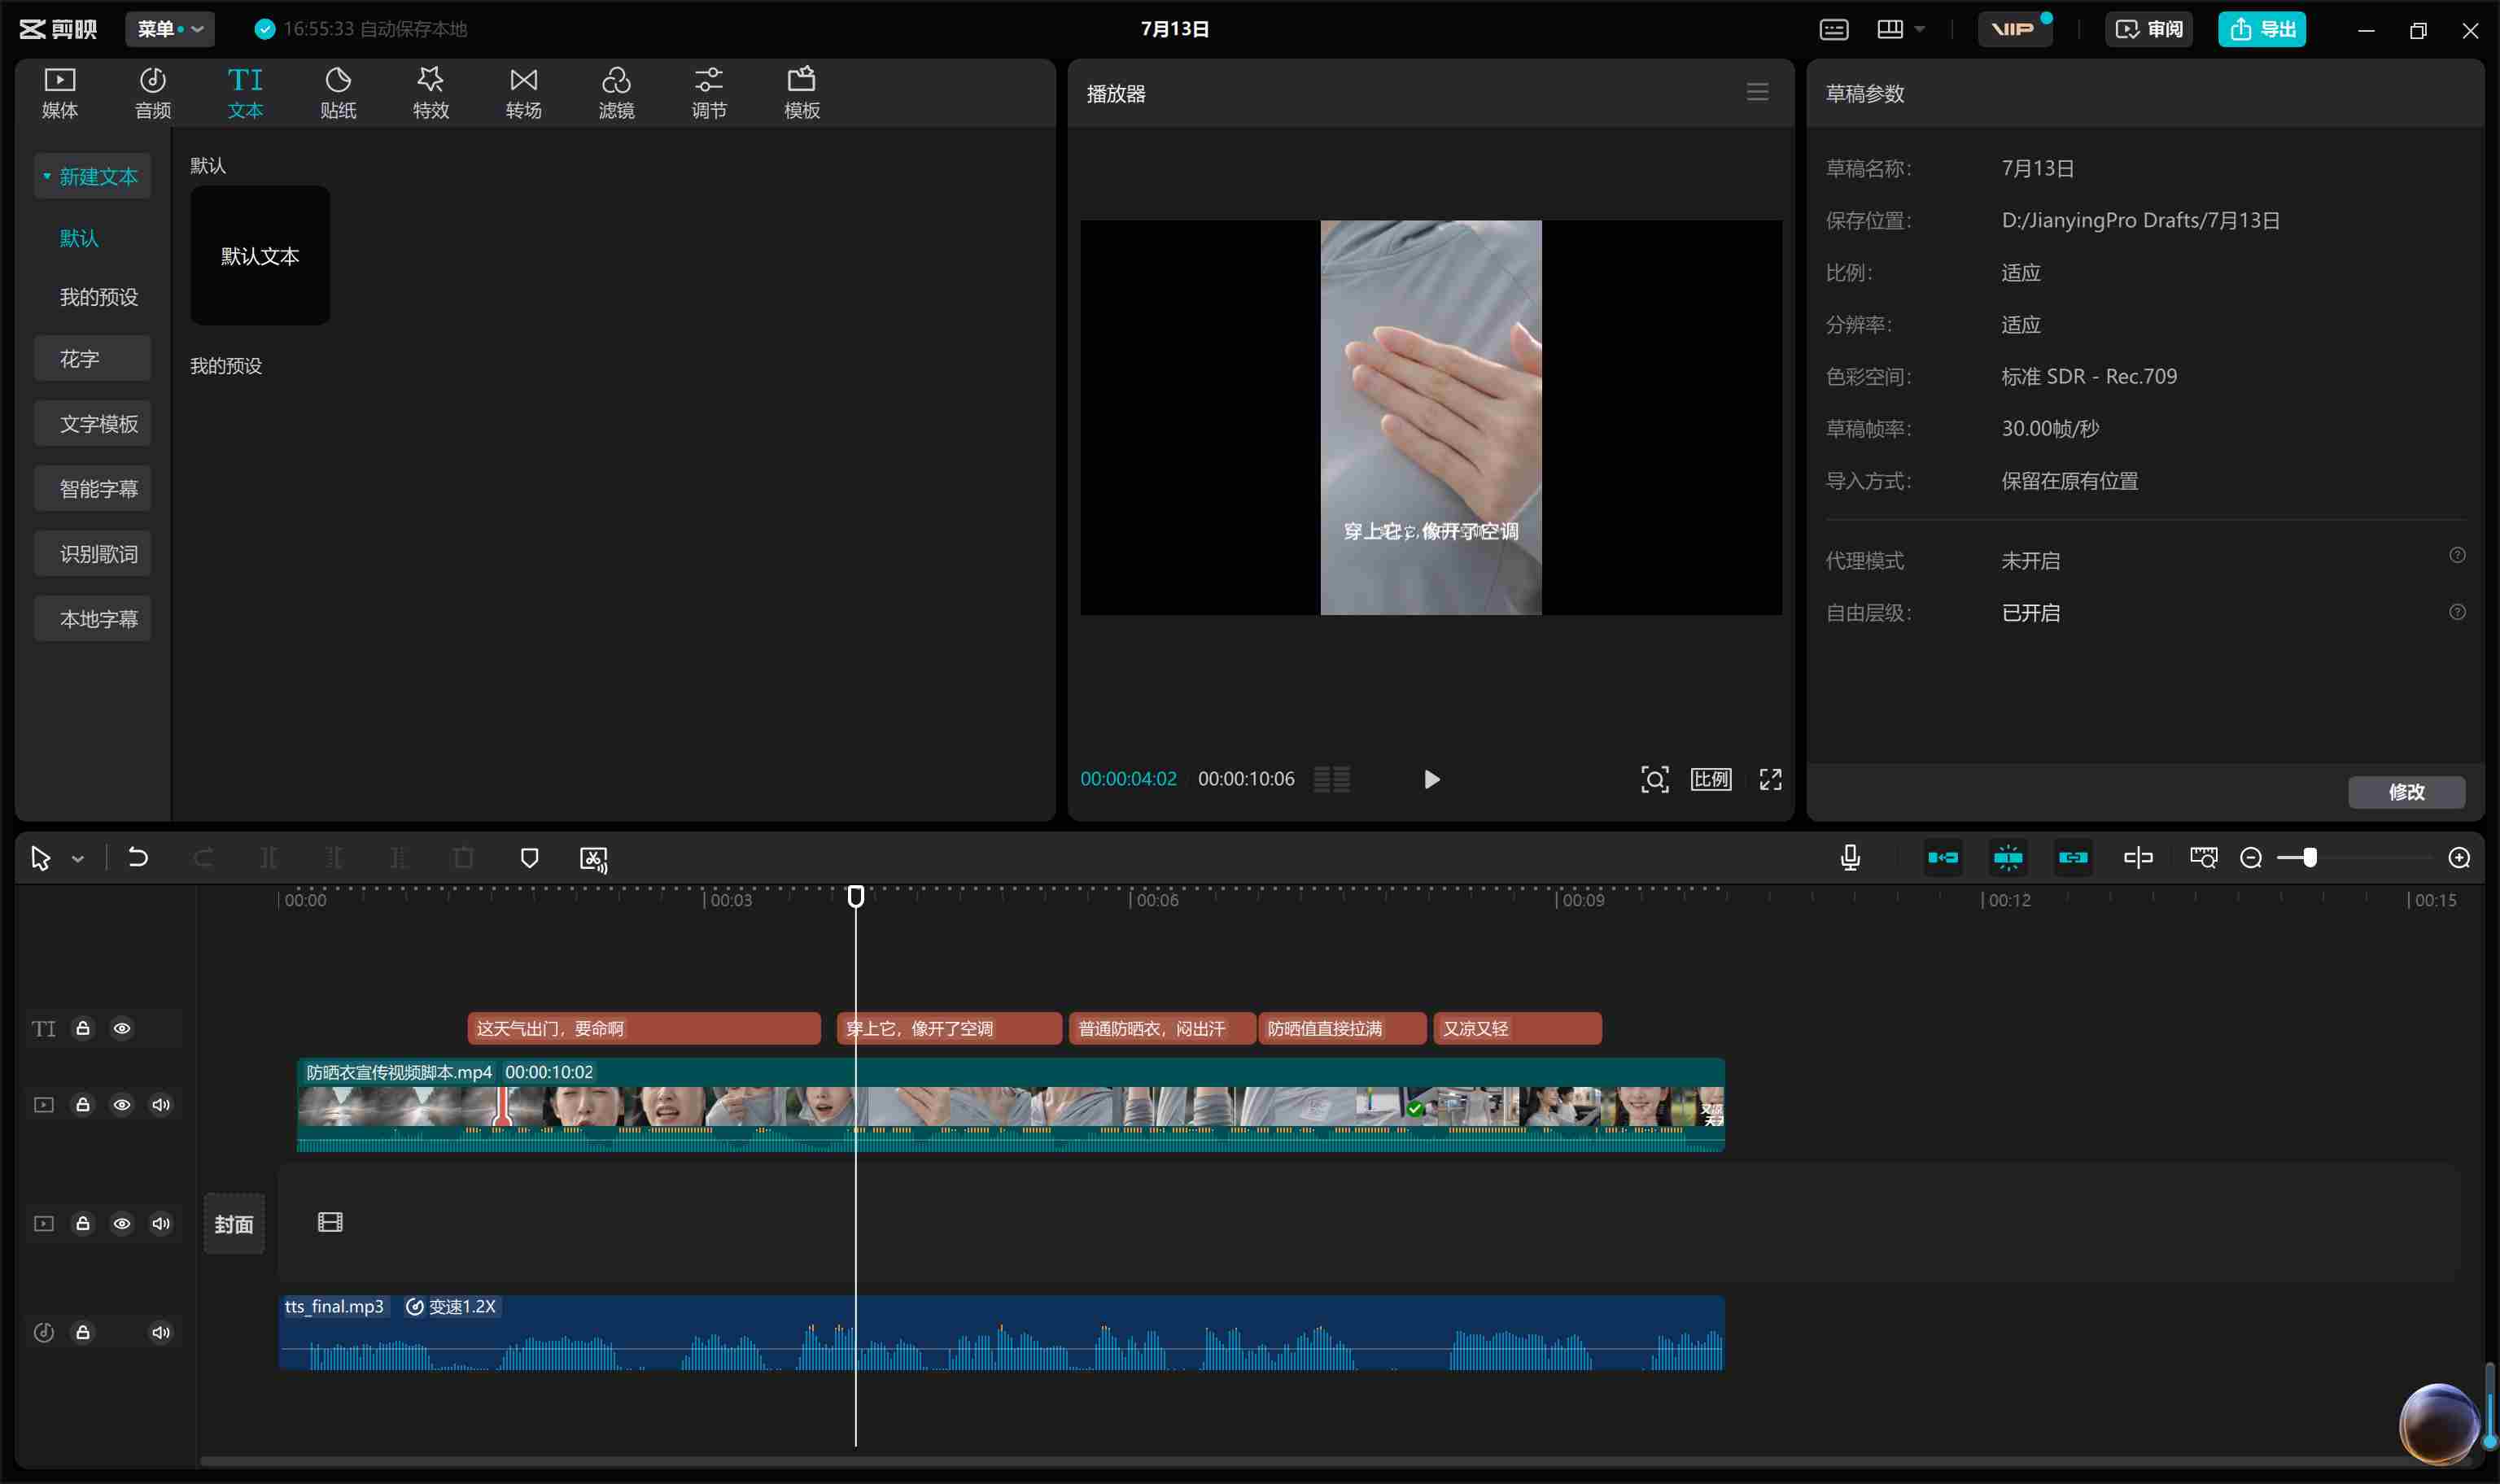Select the 这天气出门，要命啊 subtitle clip
This screenshot has height=1484, width=2500.
[x=644, y=1028]
